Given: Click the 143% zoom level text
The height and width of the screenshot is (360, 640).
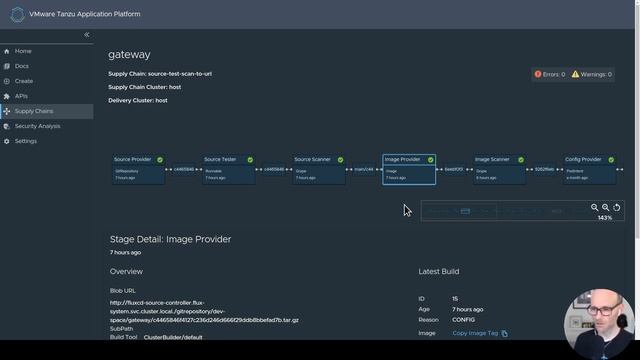Looking at the screenshot, I should pyautogui.click(x=604, y=218).
